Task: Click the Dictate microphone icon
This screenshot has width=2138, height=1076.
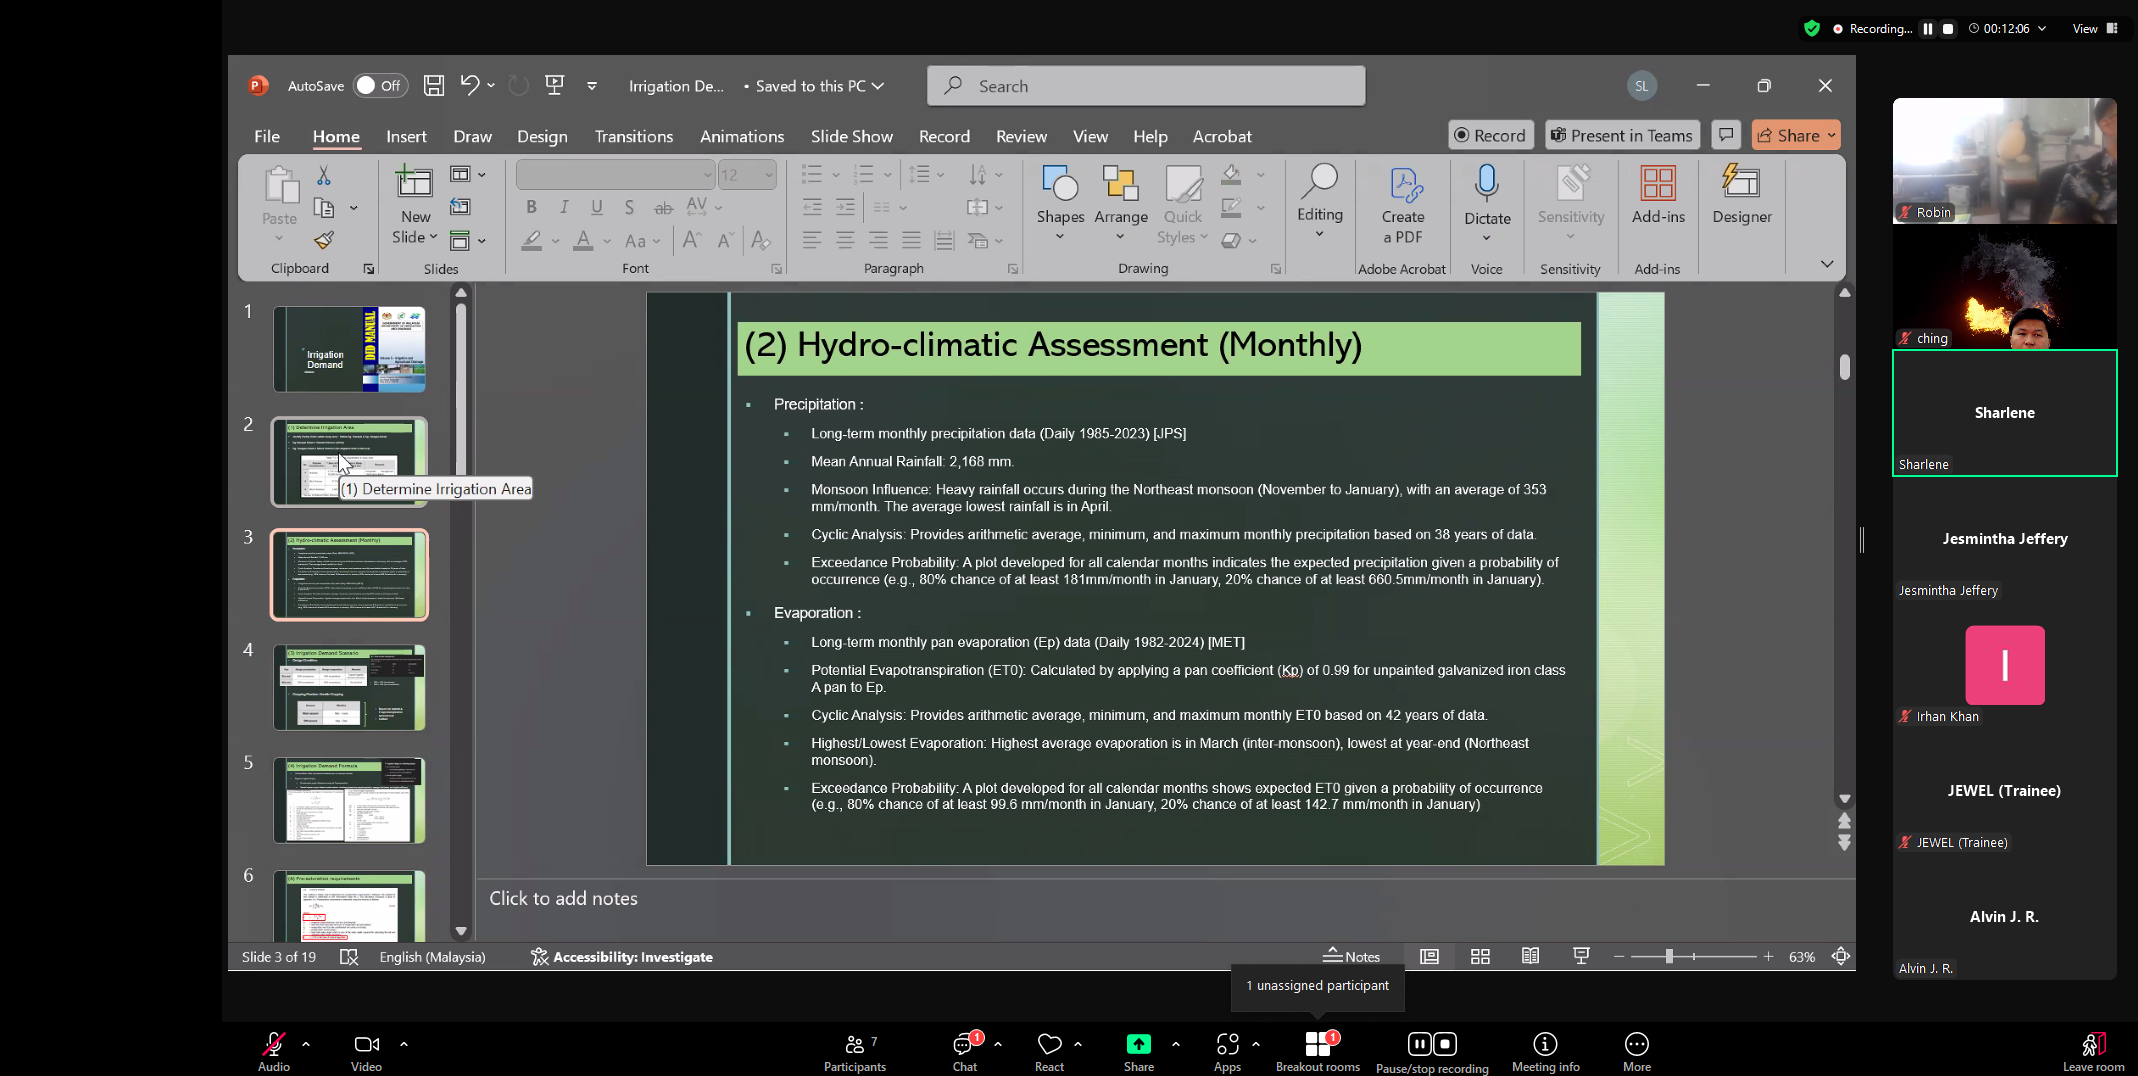Action: (1487, 185)
